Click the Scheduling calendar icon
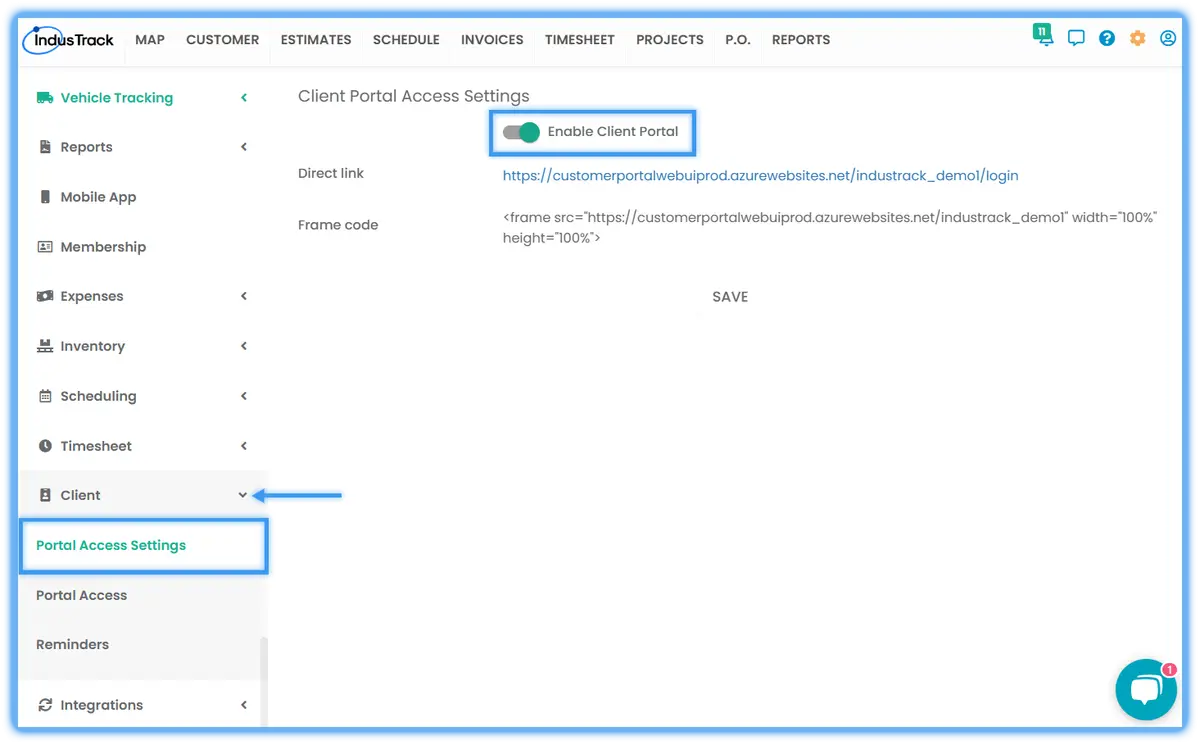This screenshot has width=1200, height=745. click(45, 396)
